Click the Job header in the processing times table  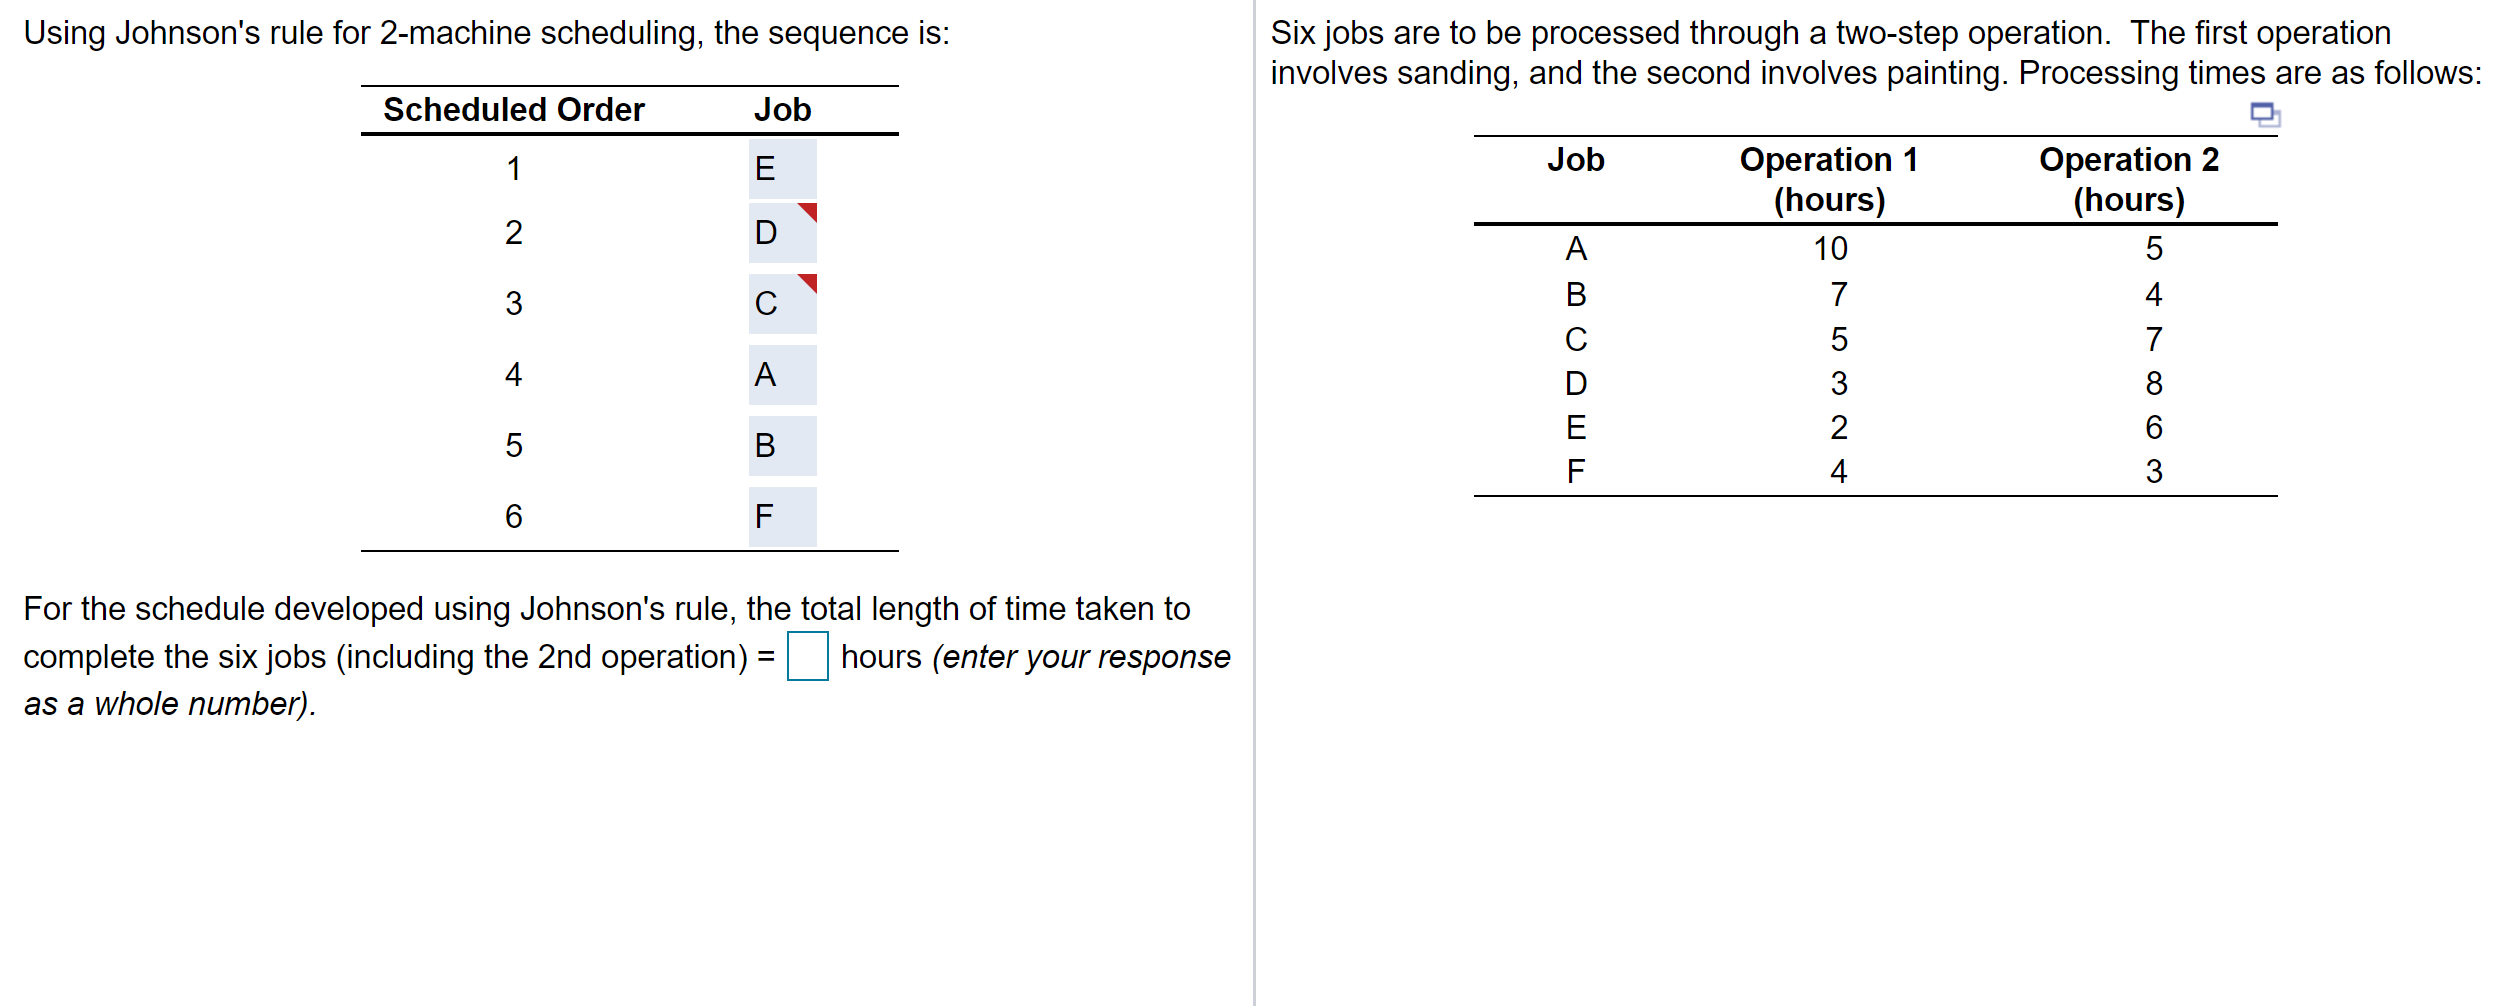coord(1576,160)
